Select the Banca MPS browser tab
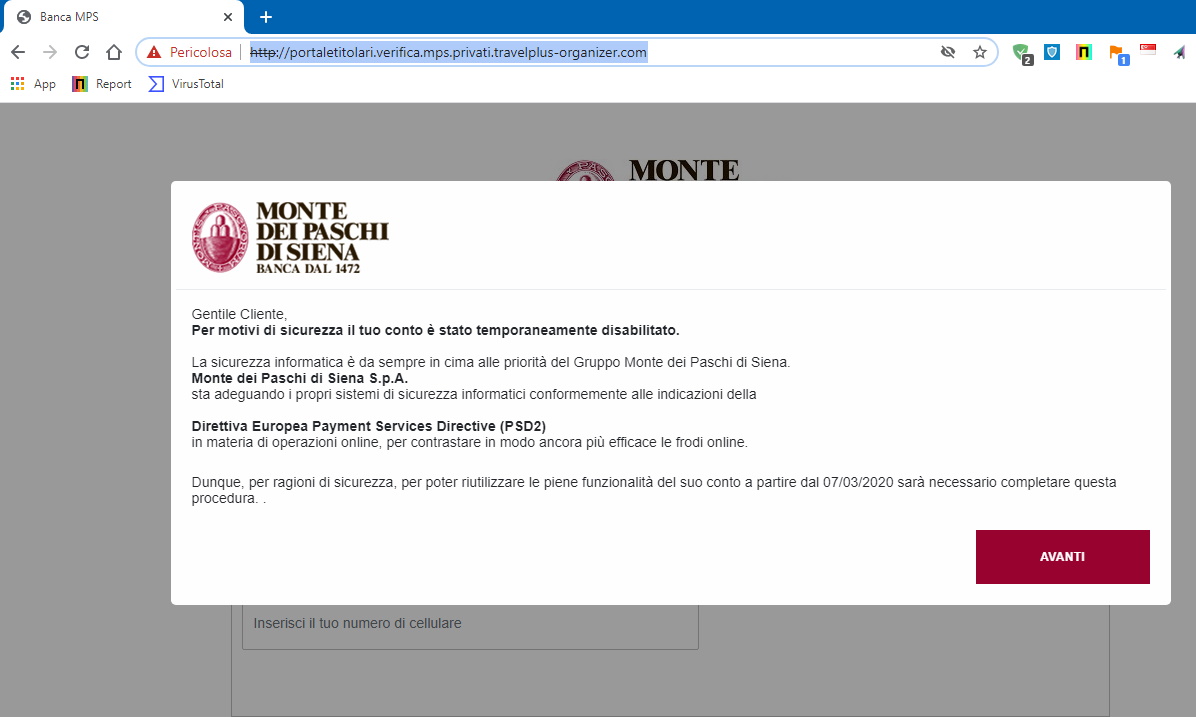Viewport: 1196px width, 717px height. [x=122, y=17]
